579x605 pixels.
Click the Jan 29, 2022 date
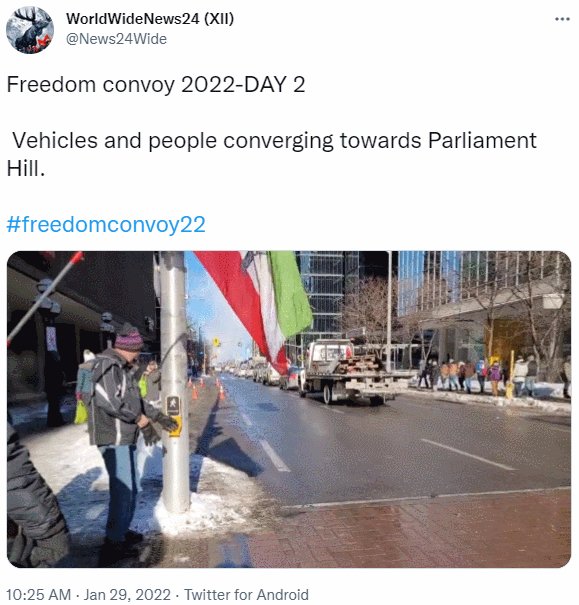[x=127, y=595]
